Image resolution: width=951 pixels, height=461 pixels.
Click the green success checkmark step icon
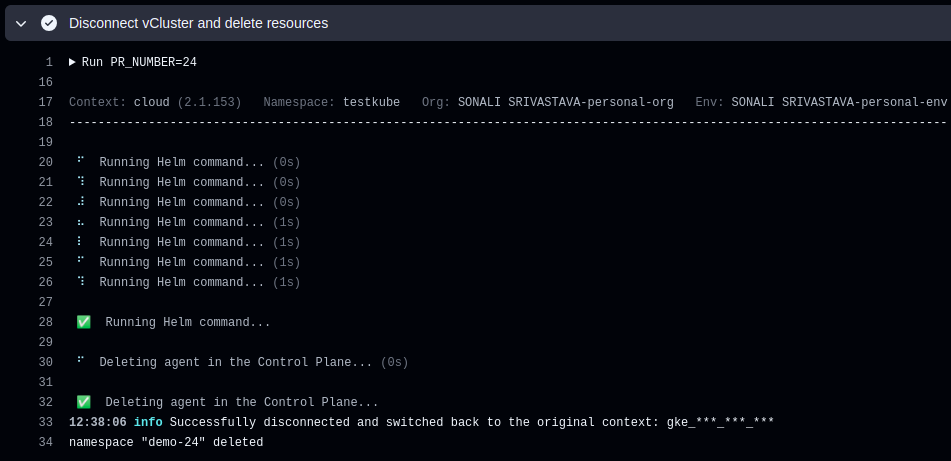[49, 23]
